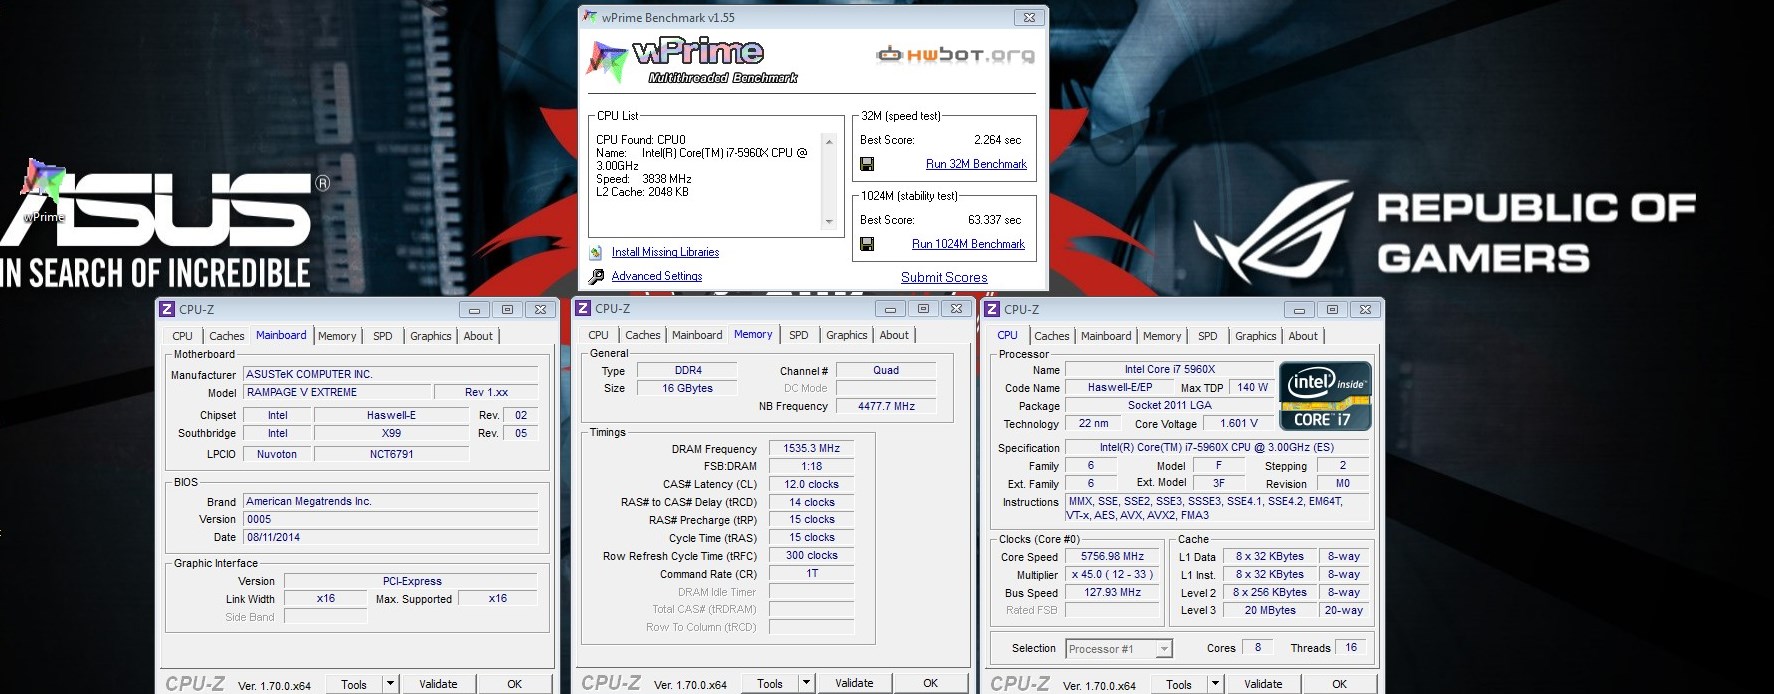Open Caches tab in the CPU CPU-Z window
The height and width of the screenshot is (694, 1774).
1051,336
